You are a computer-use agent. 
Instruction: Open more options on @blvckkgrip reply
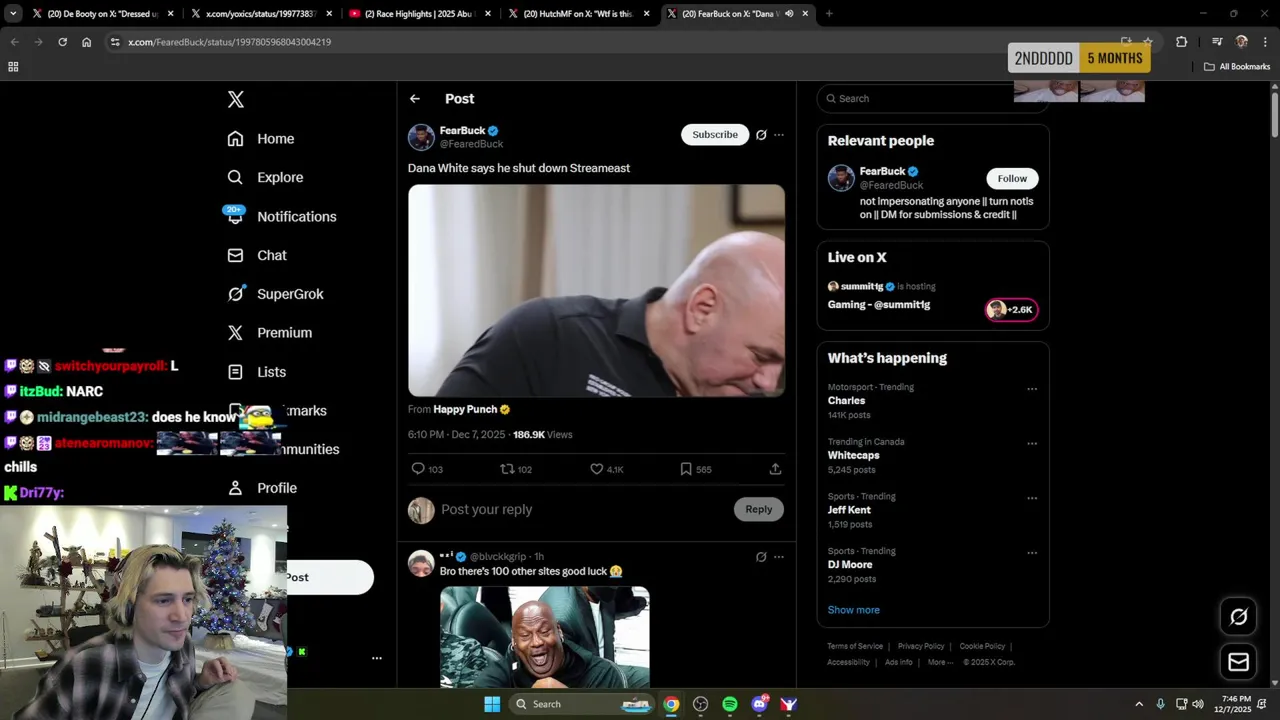tap(779, 557)
